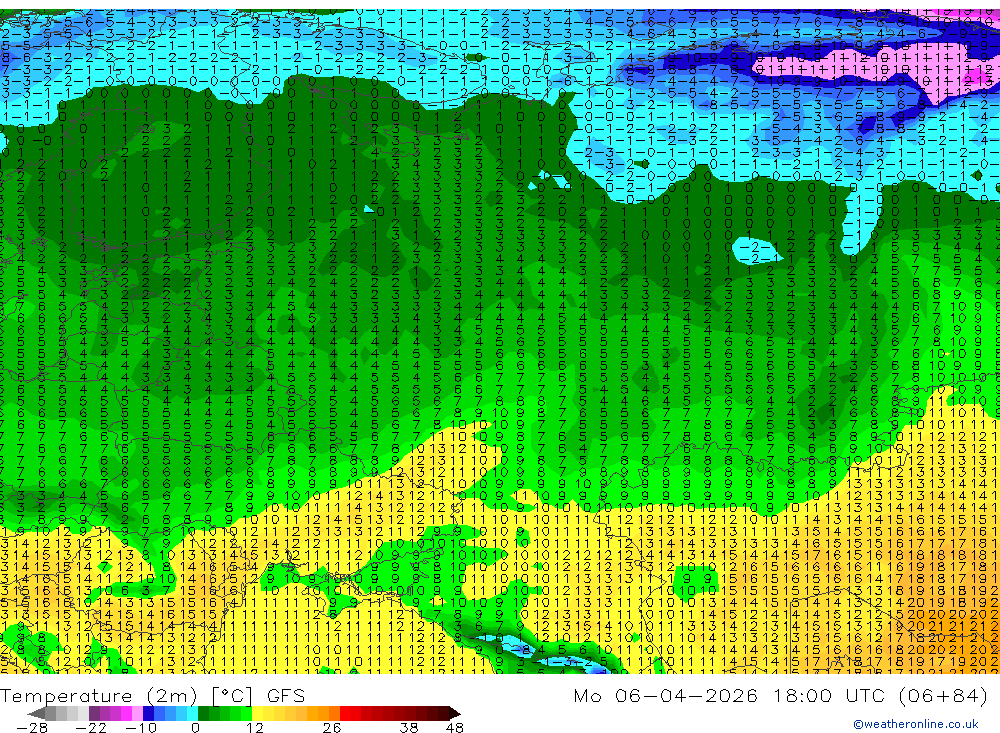Pick the dark blue swatch in legend
The width and height of the screenshot is (1000, 733).
[x=148, y=714]
